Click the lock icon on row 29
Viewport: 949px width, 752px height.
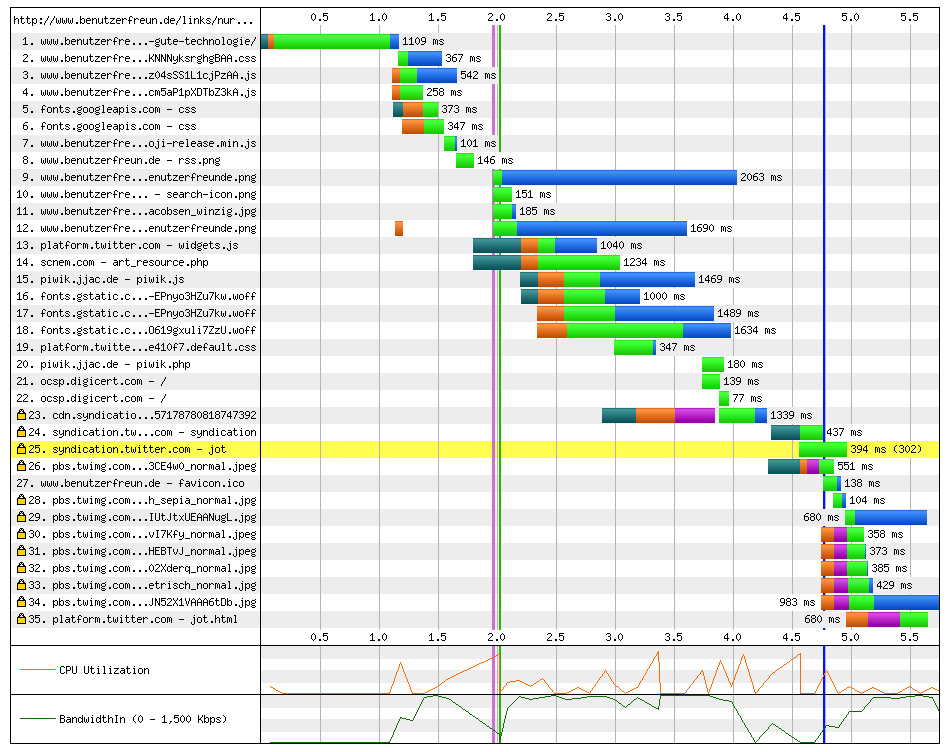21,517
